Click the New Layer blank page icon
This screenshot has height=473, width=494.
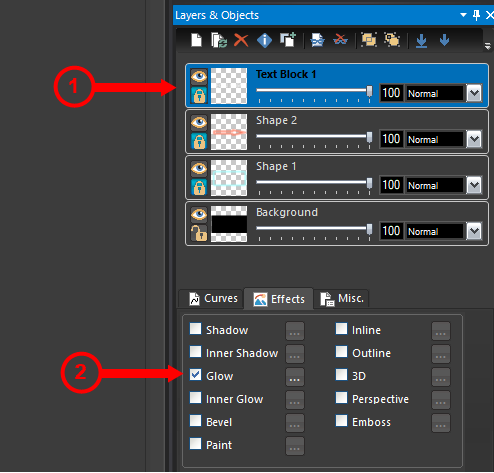[x=196, y=40]
